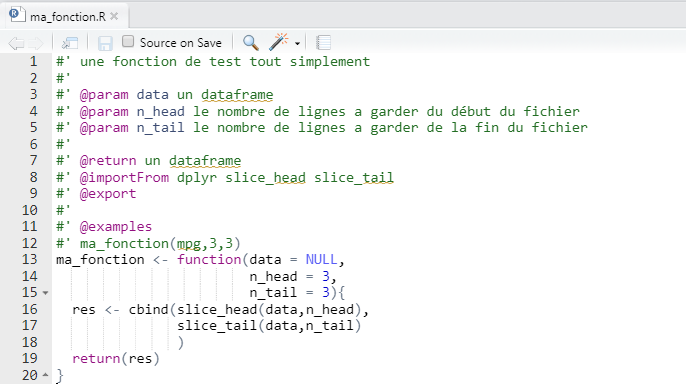Image resolution: width=686 pixels, height=384 pixels.
Task: Go back to previous source location
Action: click(x=16, y=43)
